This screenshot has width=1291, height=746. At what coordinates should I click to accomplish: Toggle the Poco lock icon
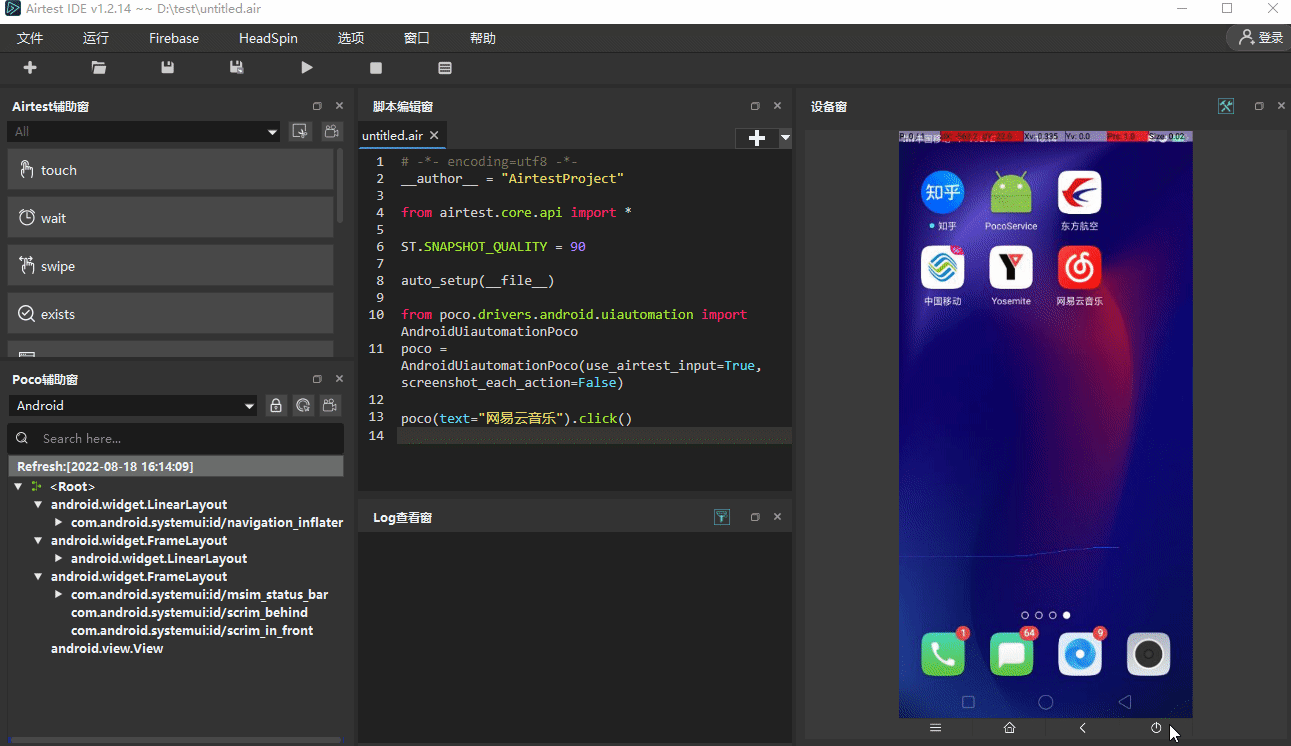[276, 406]
